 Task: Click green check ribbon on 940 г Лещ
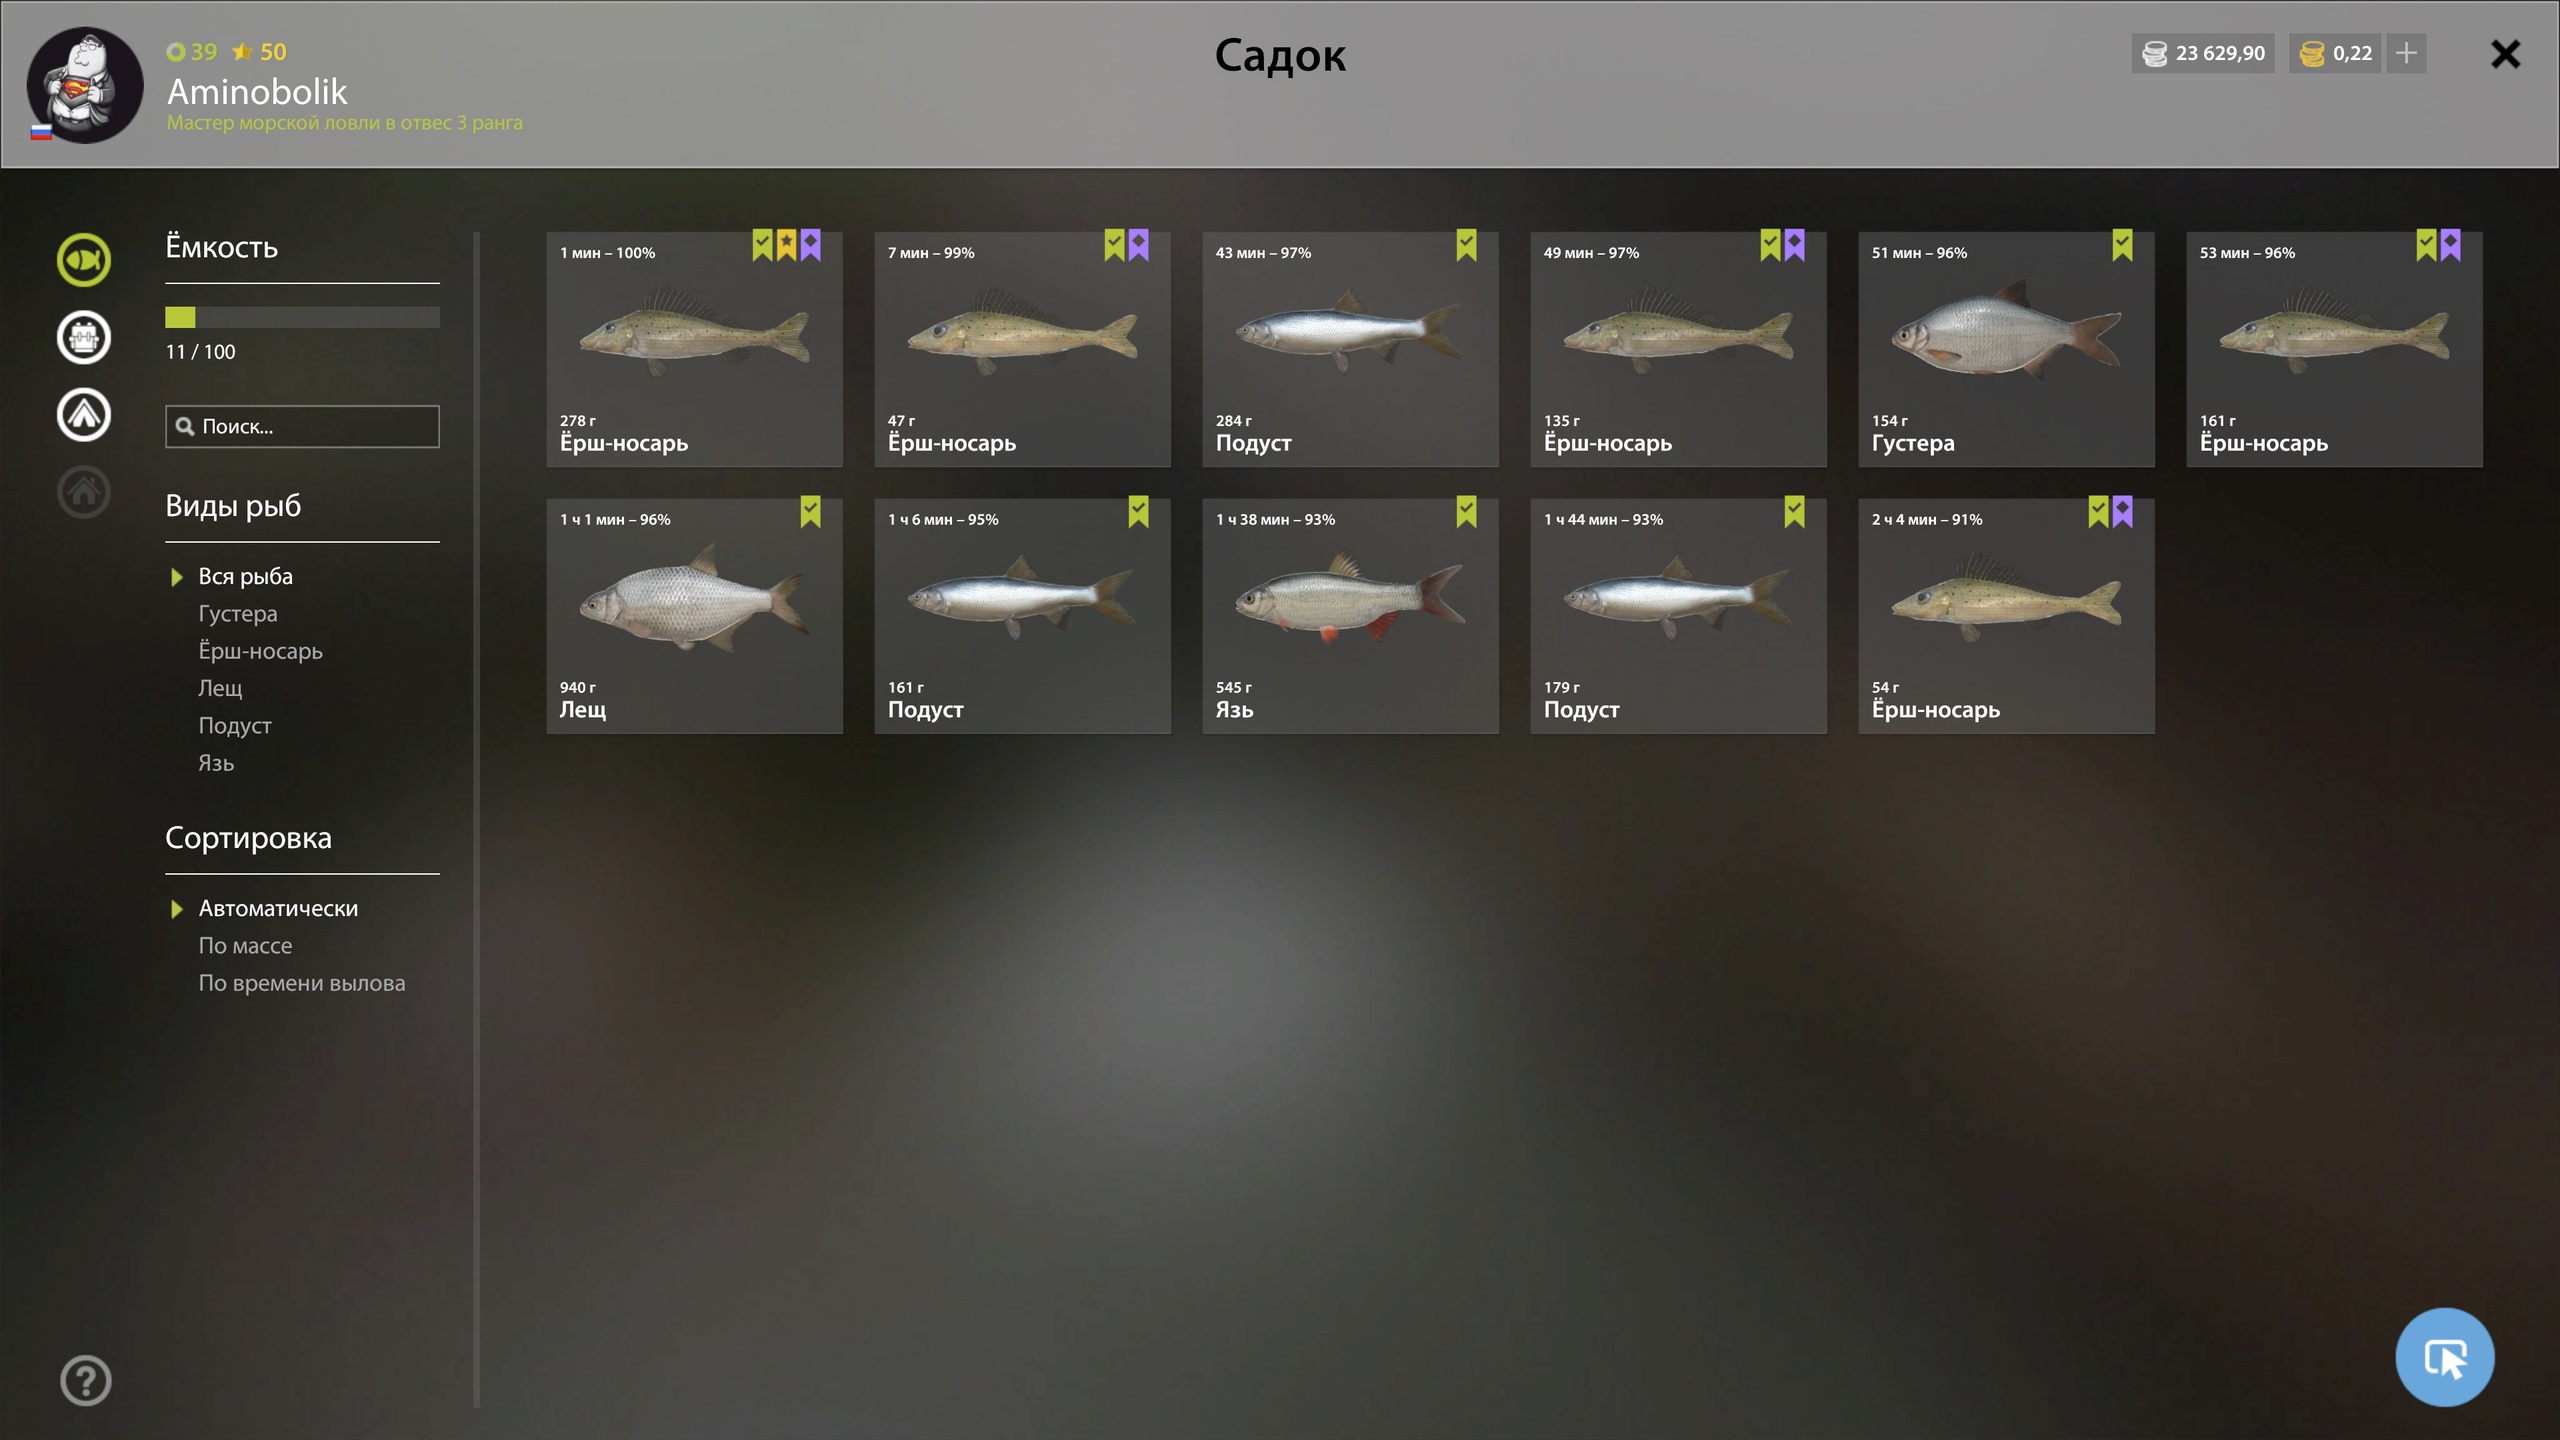(810, 512)
